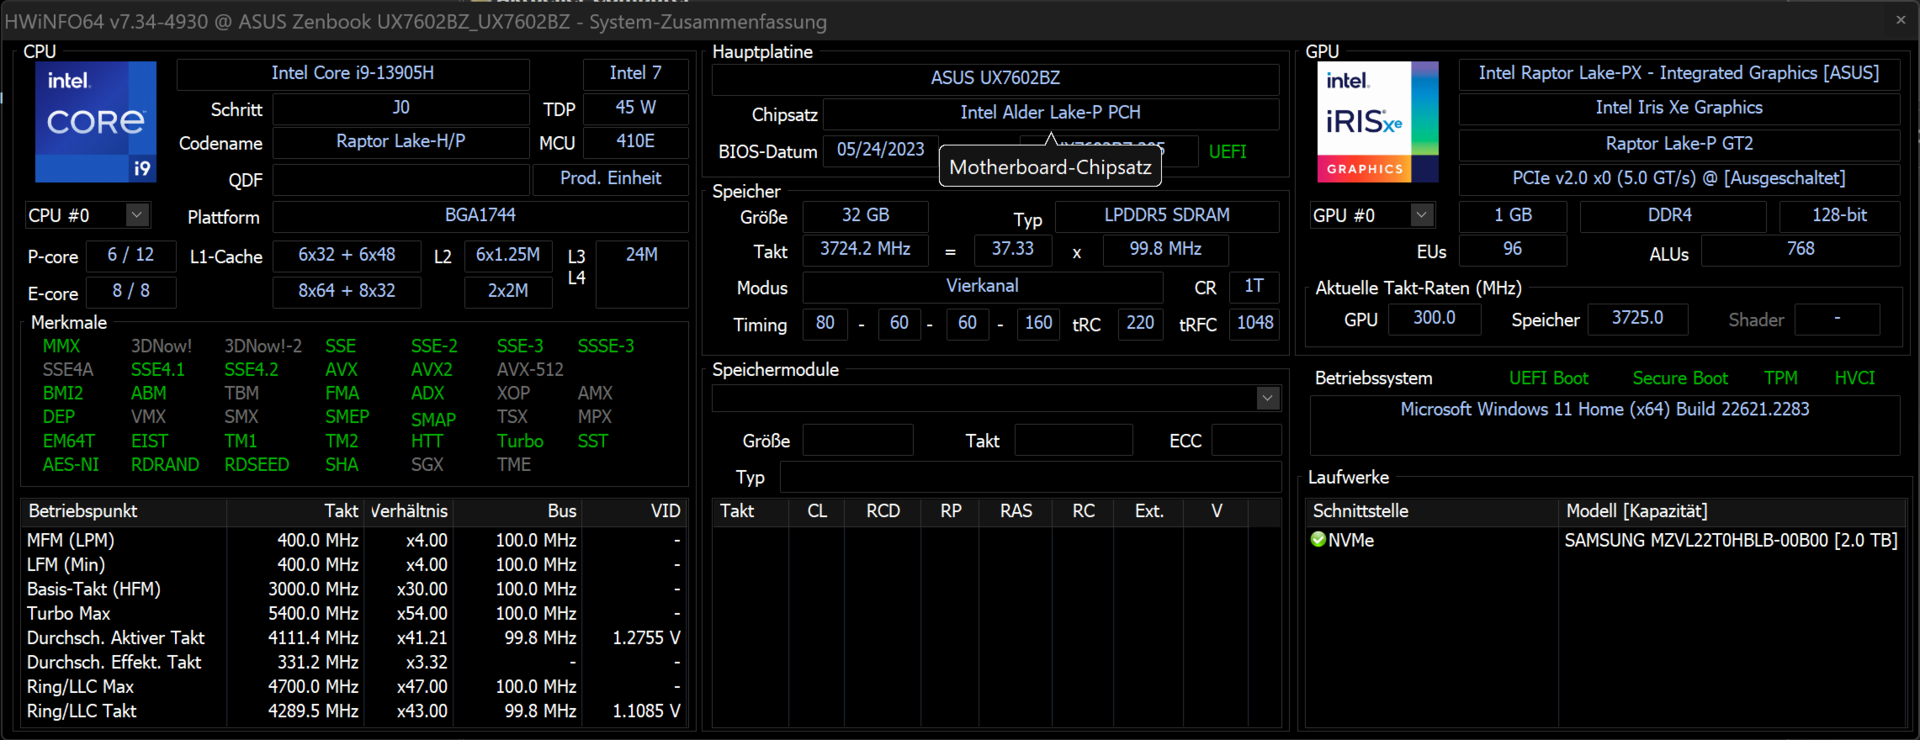Image resolution: width=1920 pixels, height=740 pixels.
Task: Click the GPU clock value 300.0
Action: pyautogui.click(x=1435, y=319)
